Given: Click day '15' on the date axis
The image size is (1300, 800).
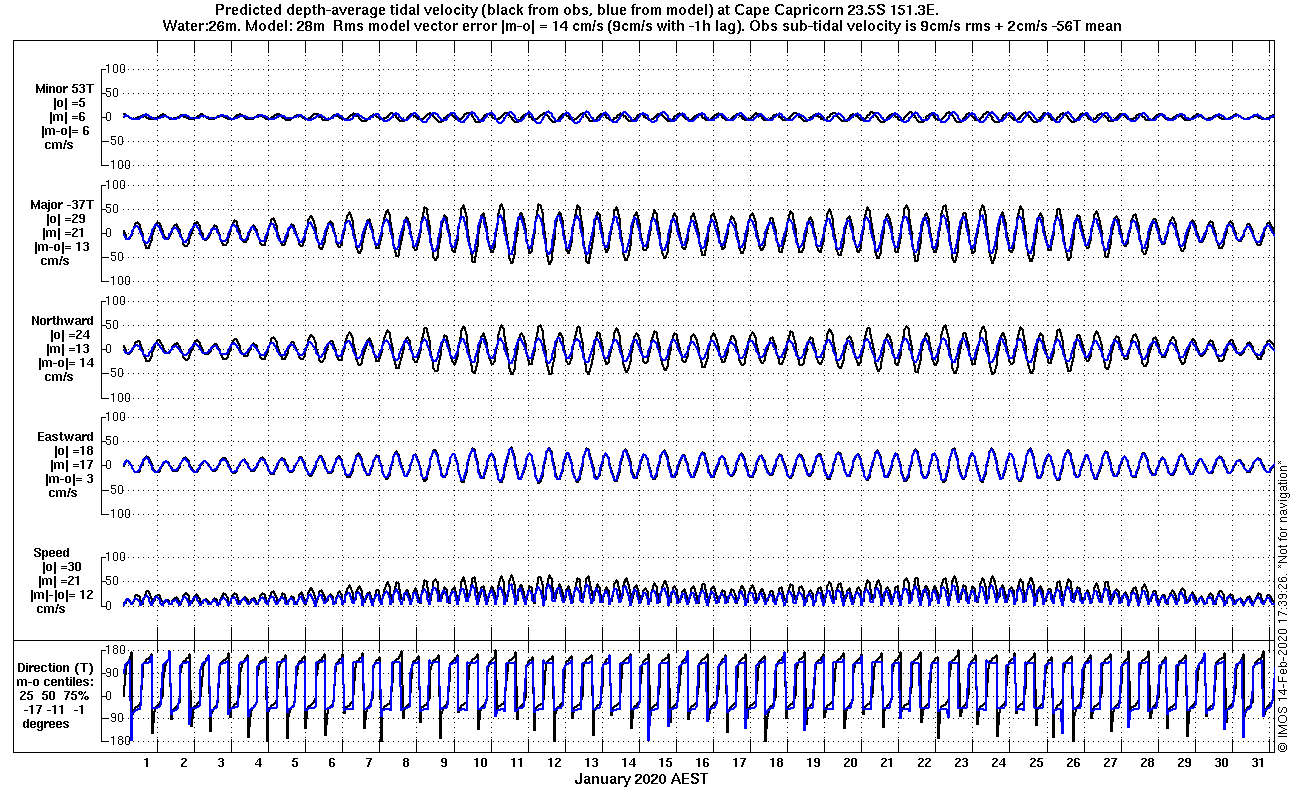Looking at the screenshot, I should pyautogui.click(x=665, y=763).
